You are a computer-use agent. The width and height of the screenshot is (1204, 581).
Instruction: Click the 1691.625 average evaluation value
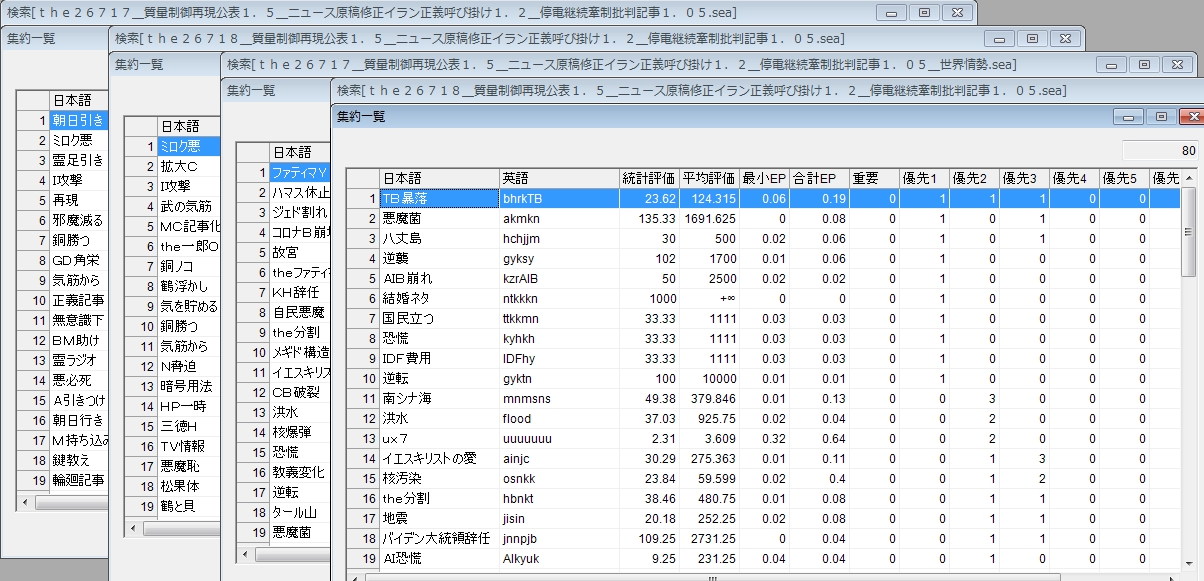(x=708, y=218)
